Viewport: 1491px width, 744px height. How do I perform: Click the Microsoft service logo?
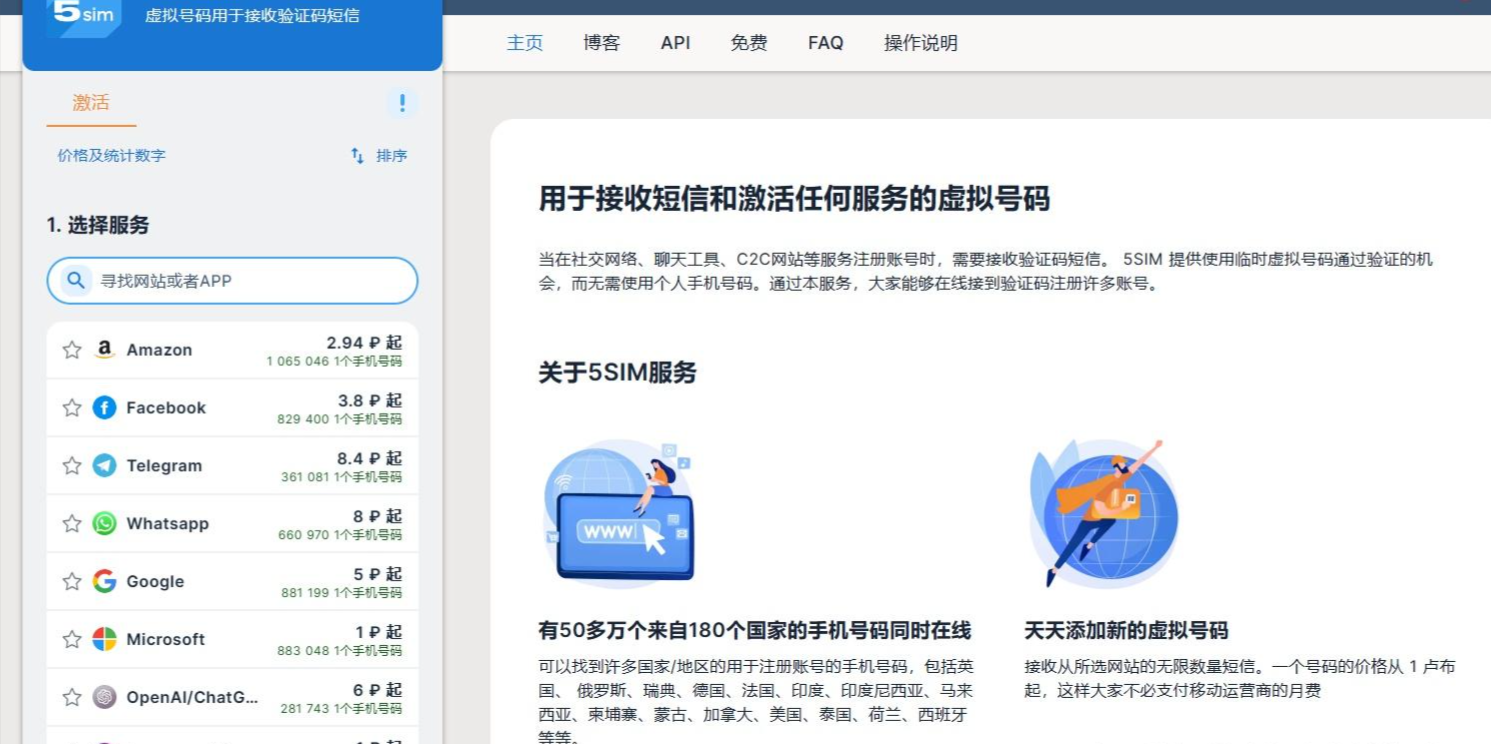tap(104, 639)
